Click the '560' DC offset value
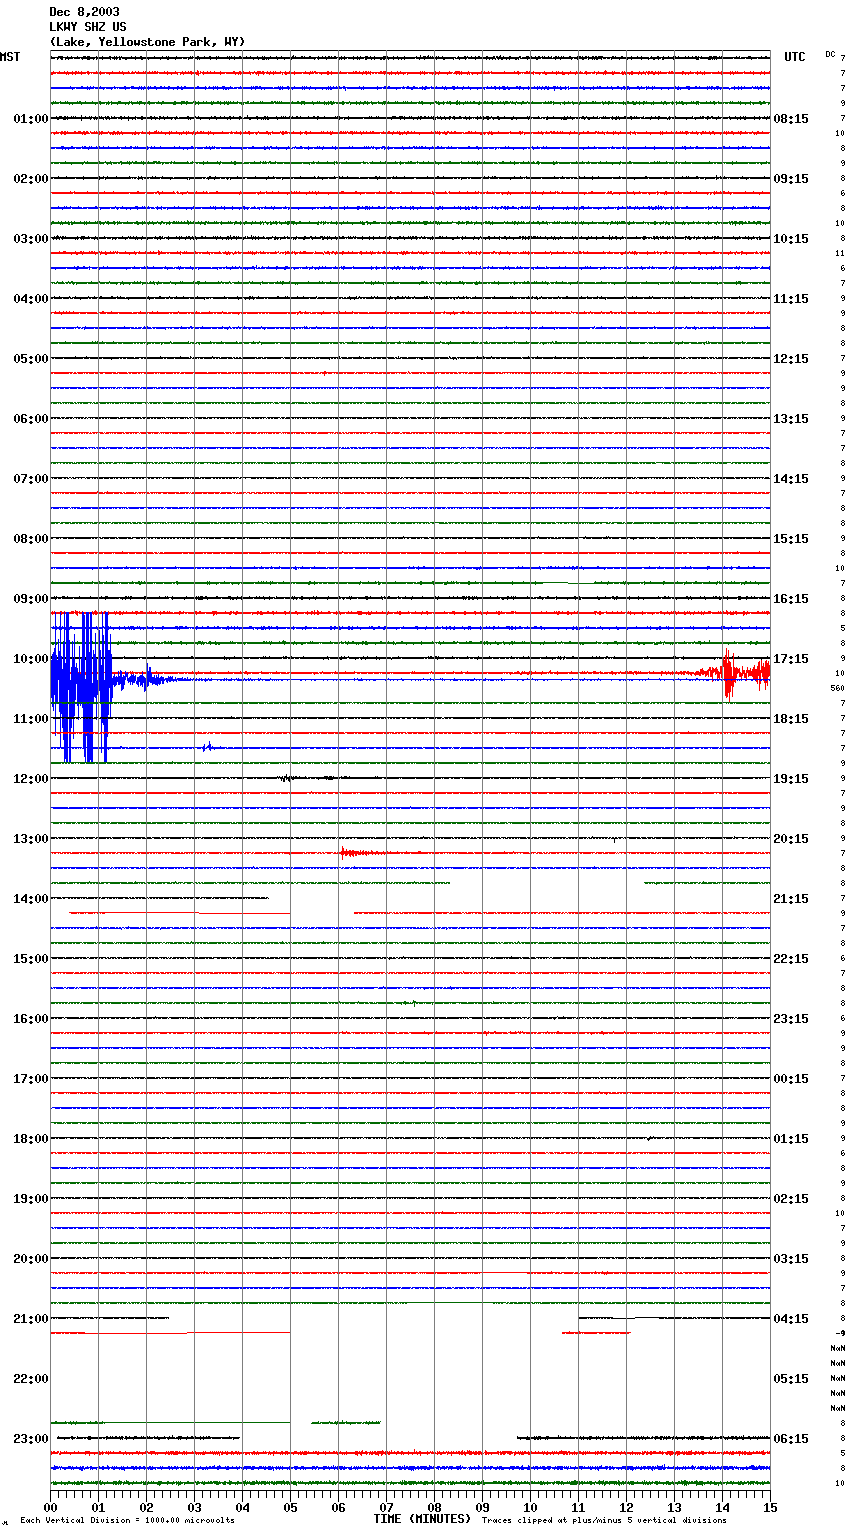This screenshot has height=1534, width=850. pyautogui.click(x=837, y=688)
